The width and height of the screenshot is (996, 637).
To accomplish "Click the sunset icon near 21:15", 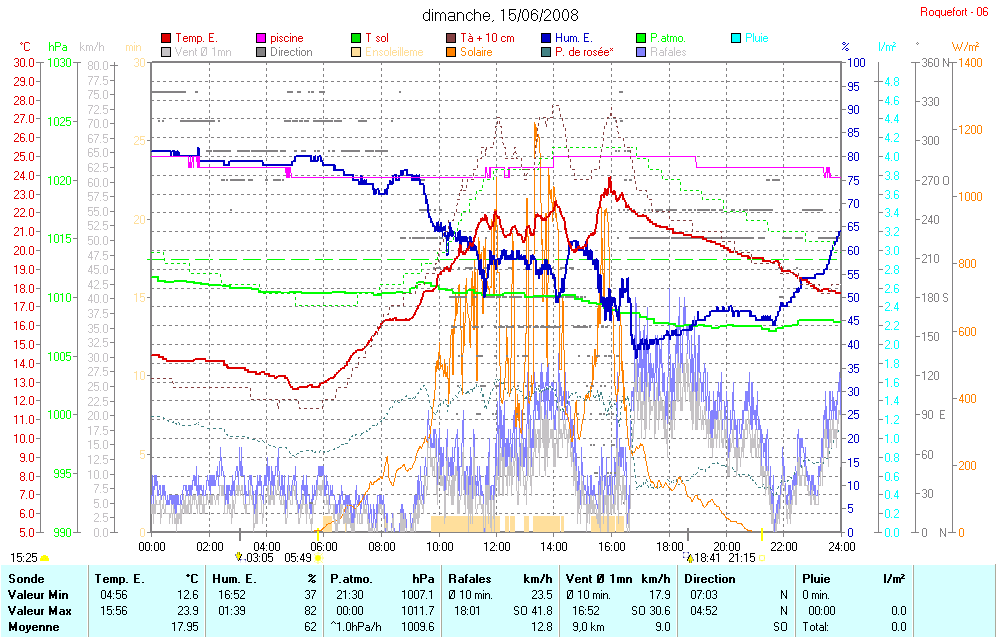I will tap(762, 558).
